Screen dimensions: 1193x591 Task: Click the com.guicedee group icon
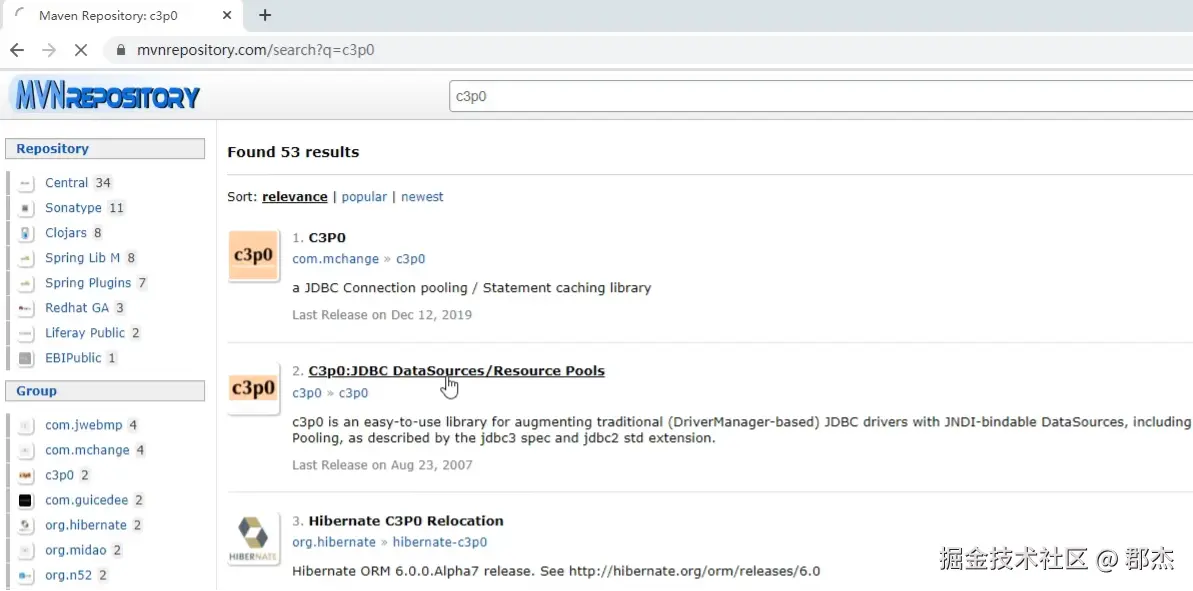[26, 500]
